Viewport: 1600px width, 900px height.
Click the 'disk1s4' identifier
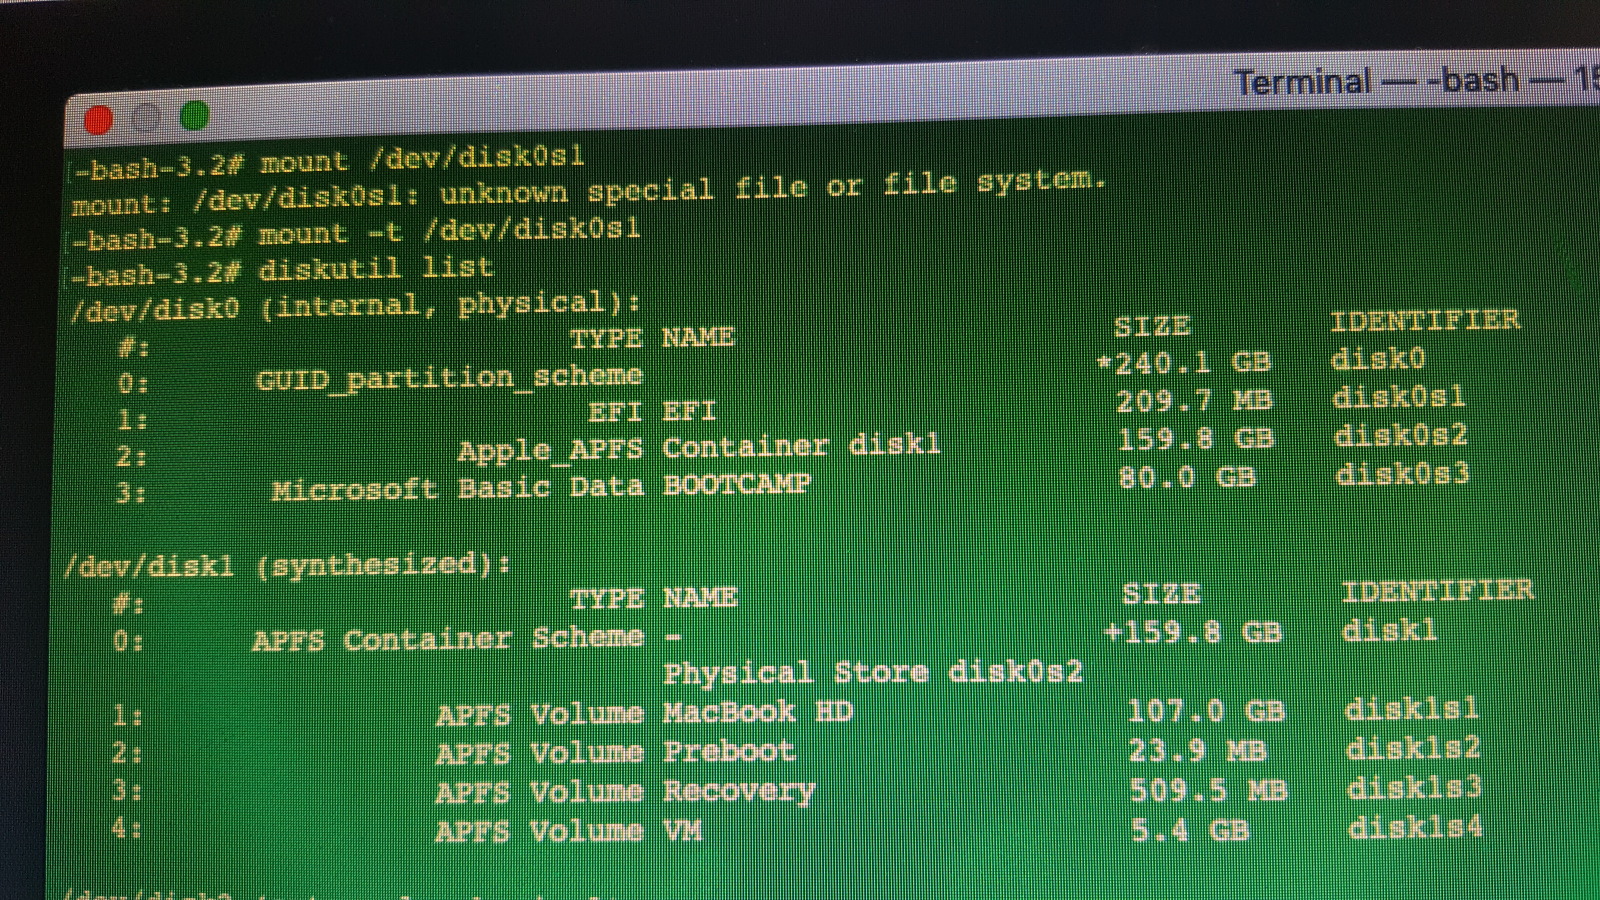[1415, 827]
